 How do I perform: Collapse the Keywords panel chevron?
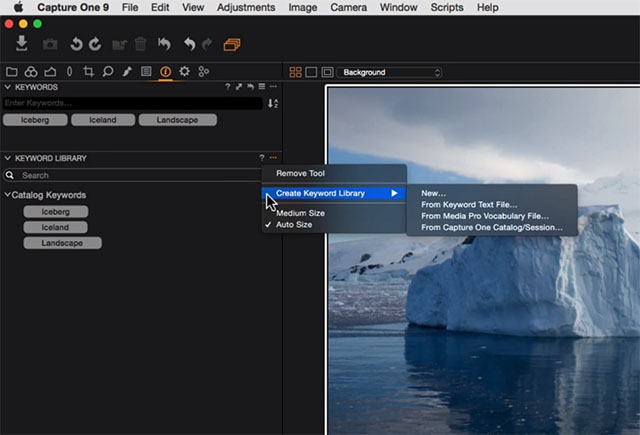coord(8,87)
